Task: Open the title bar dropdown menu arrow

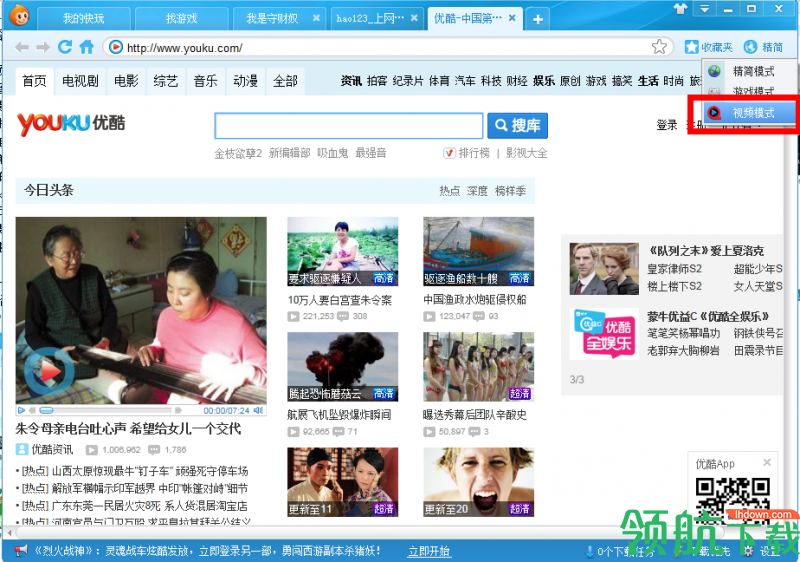Action: [x=704, y=9]
